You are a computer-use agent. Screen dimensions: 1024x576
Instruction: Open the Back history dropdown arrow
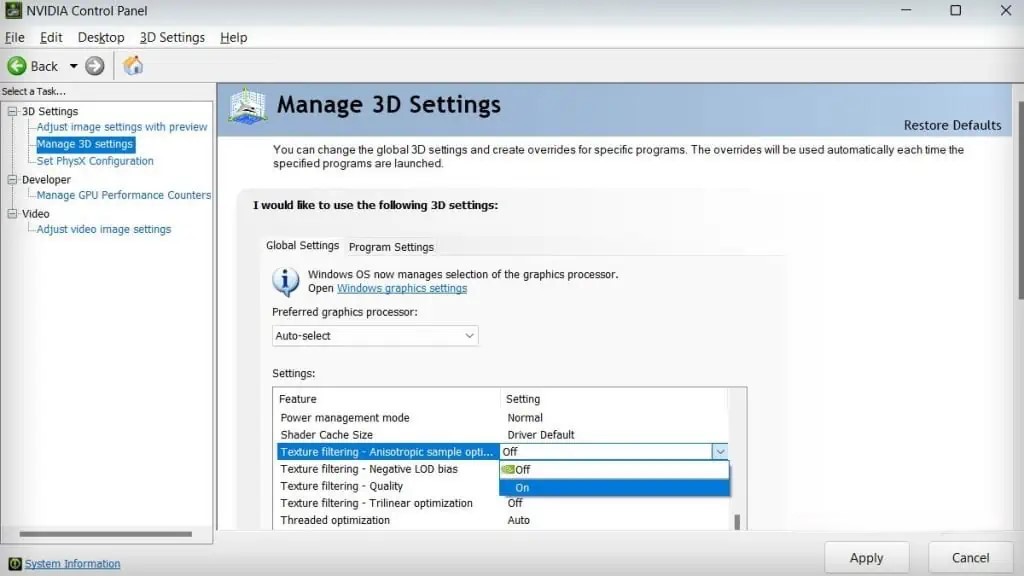tap(73, 66)
